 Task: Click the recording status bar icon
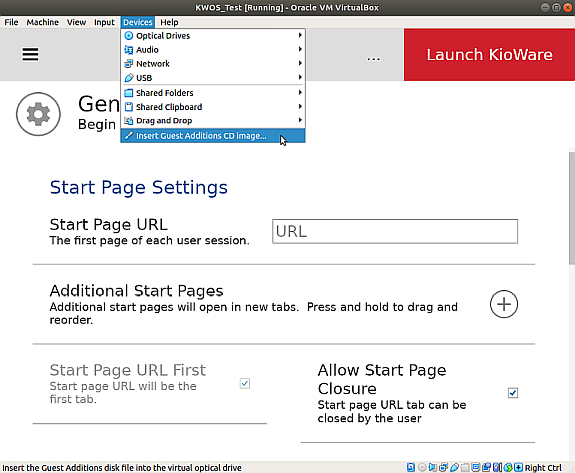pyautogui.click(x=487, y=467)
